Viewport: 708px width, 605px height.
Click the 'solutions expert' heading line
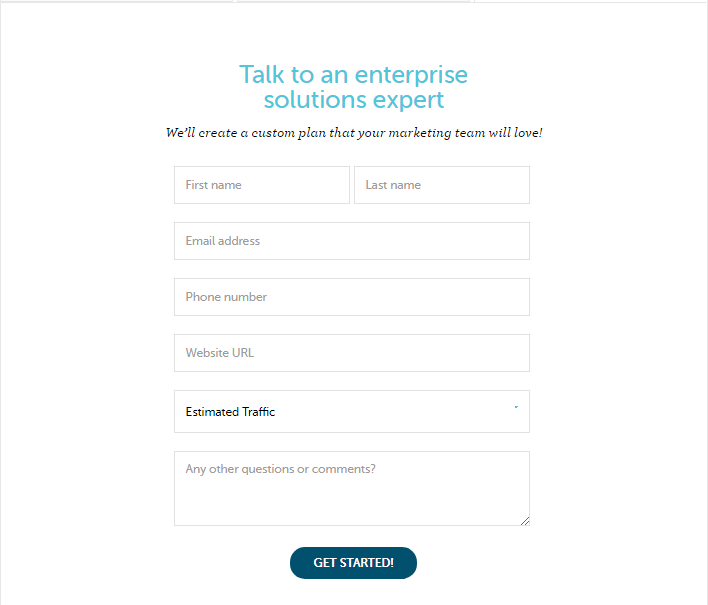(x=353, y=100)
